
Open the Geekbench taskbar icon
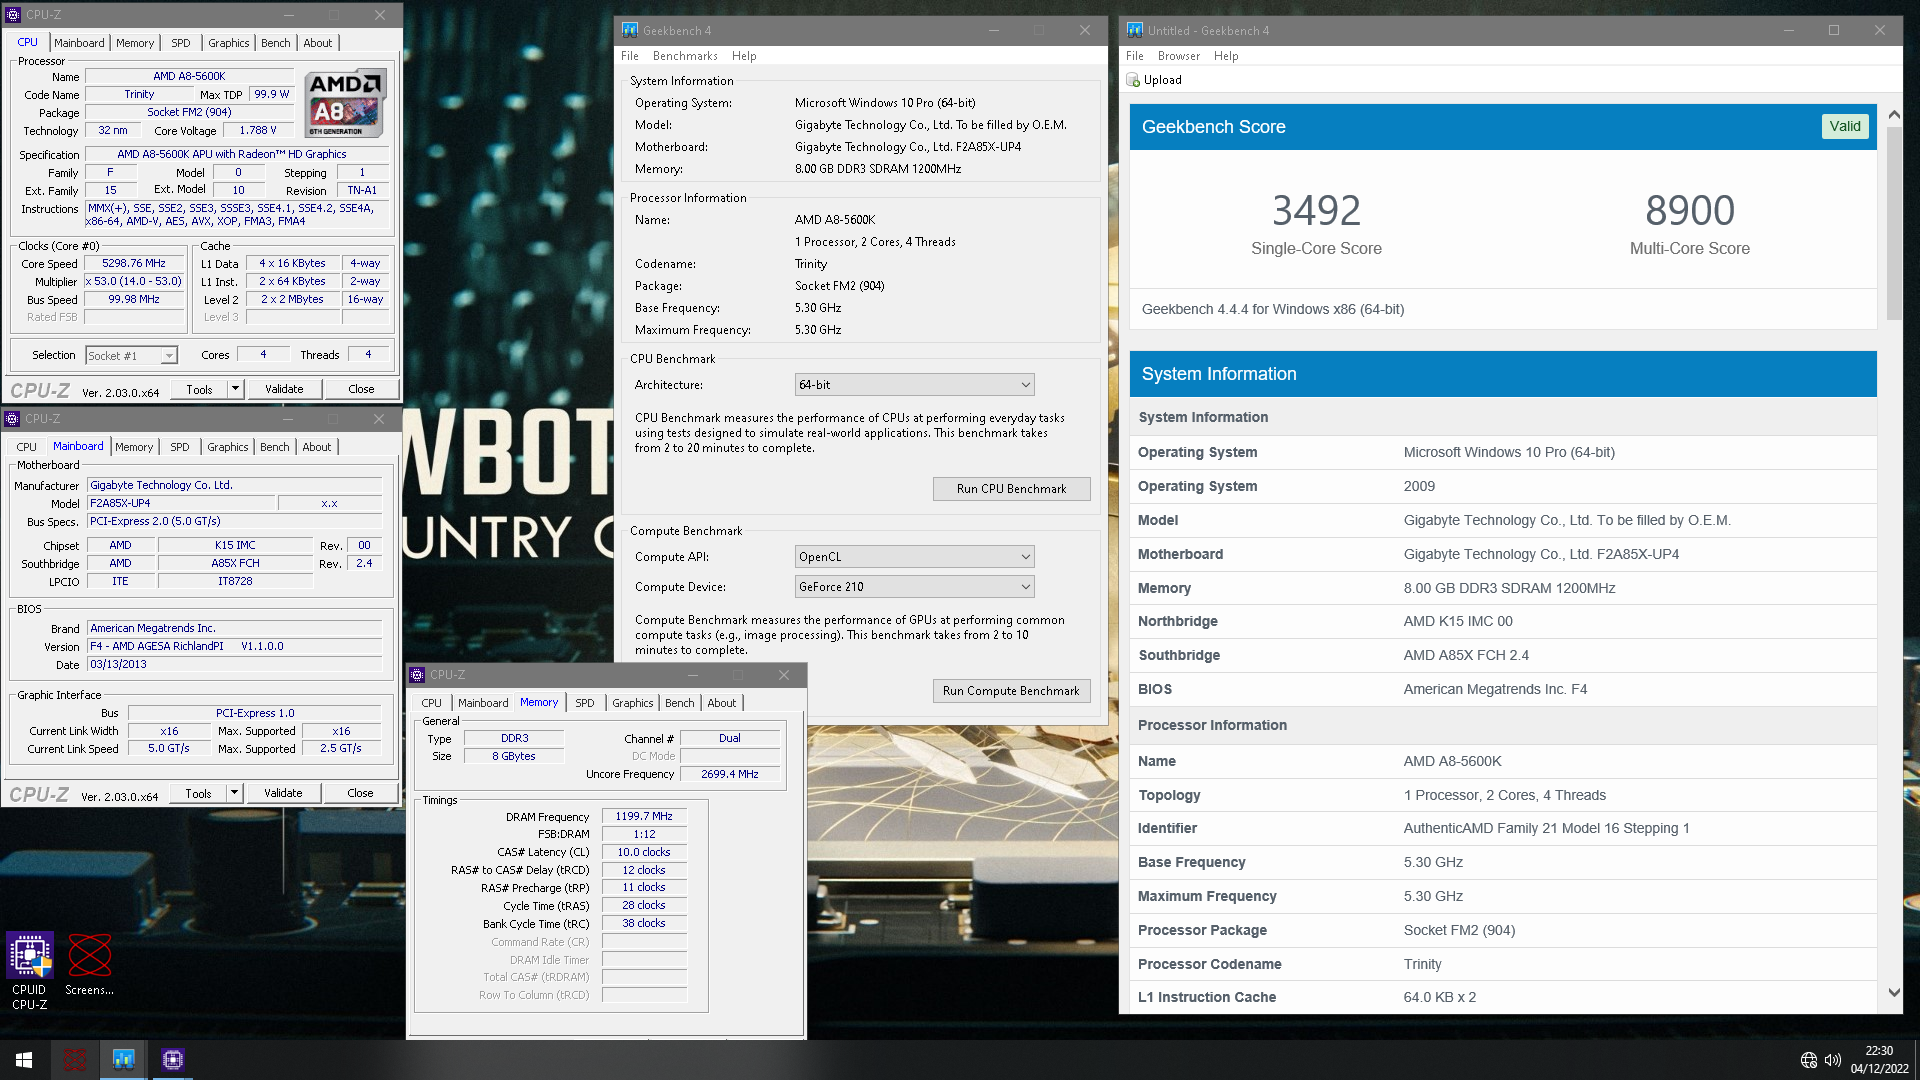124,1060
